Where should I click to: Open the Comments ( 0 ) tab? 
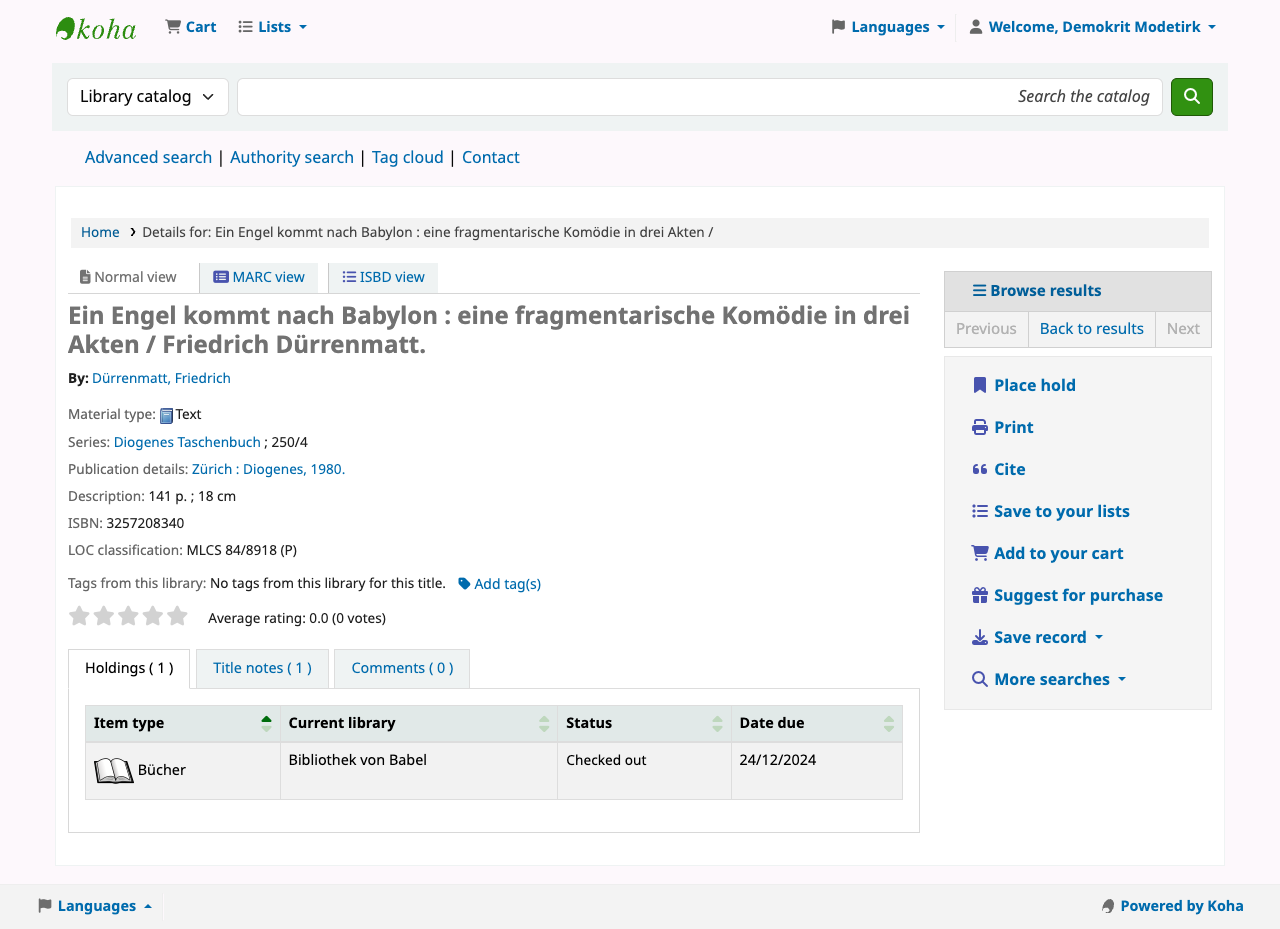click(x=402, y=669)
